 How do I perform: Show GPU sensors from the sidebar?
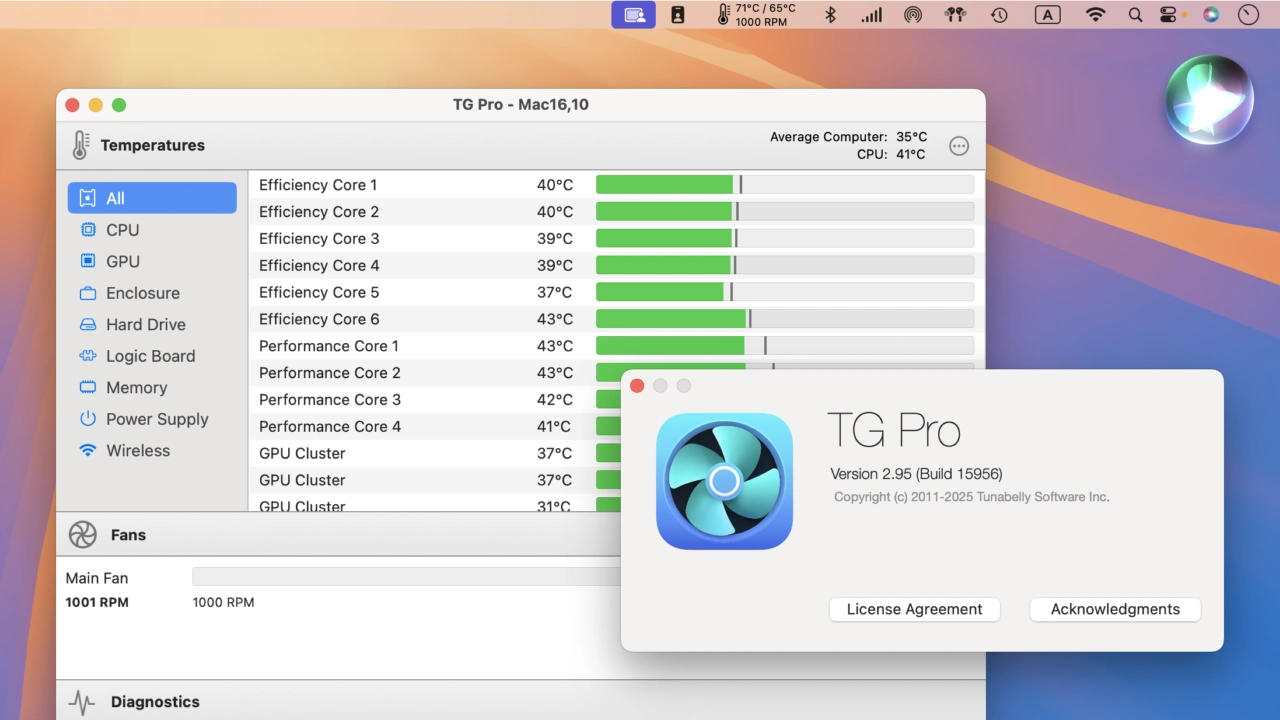(122, 261)
